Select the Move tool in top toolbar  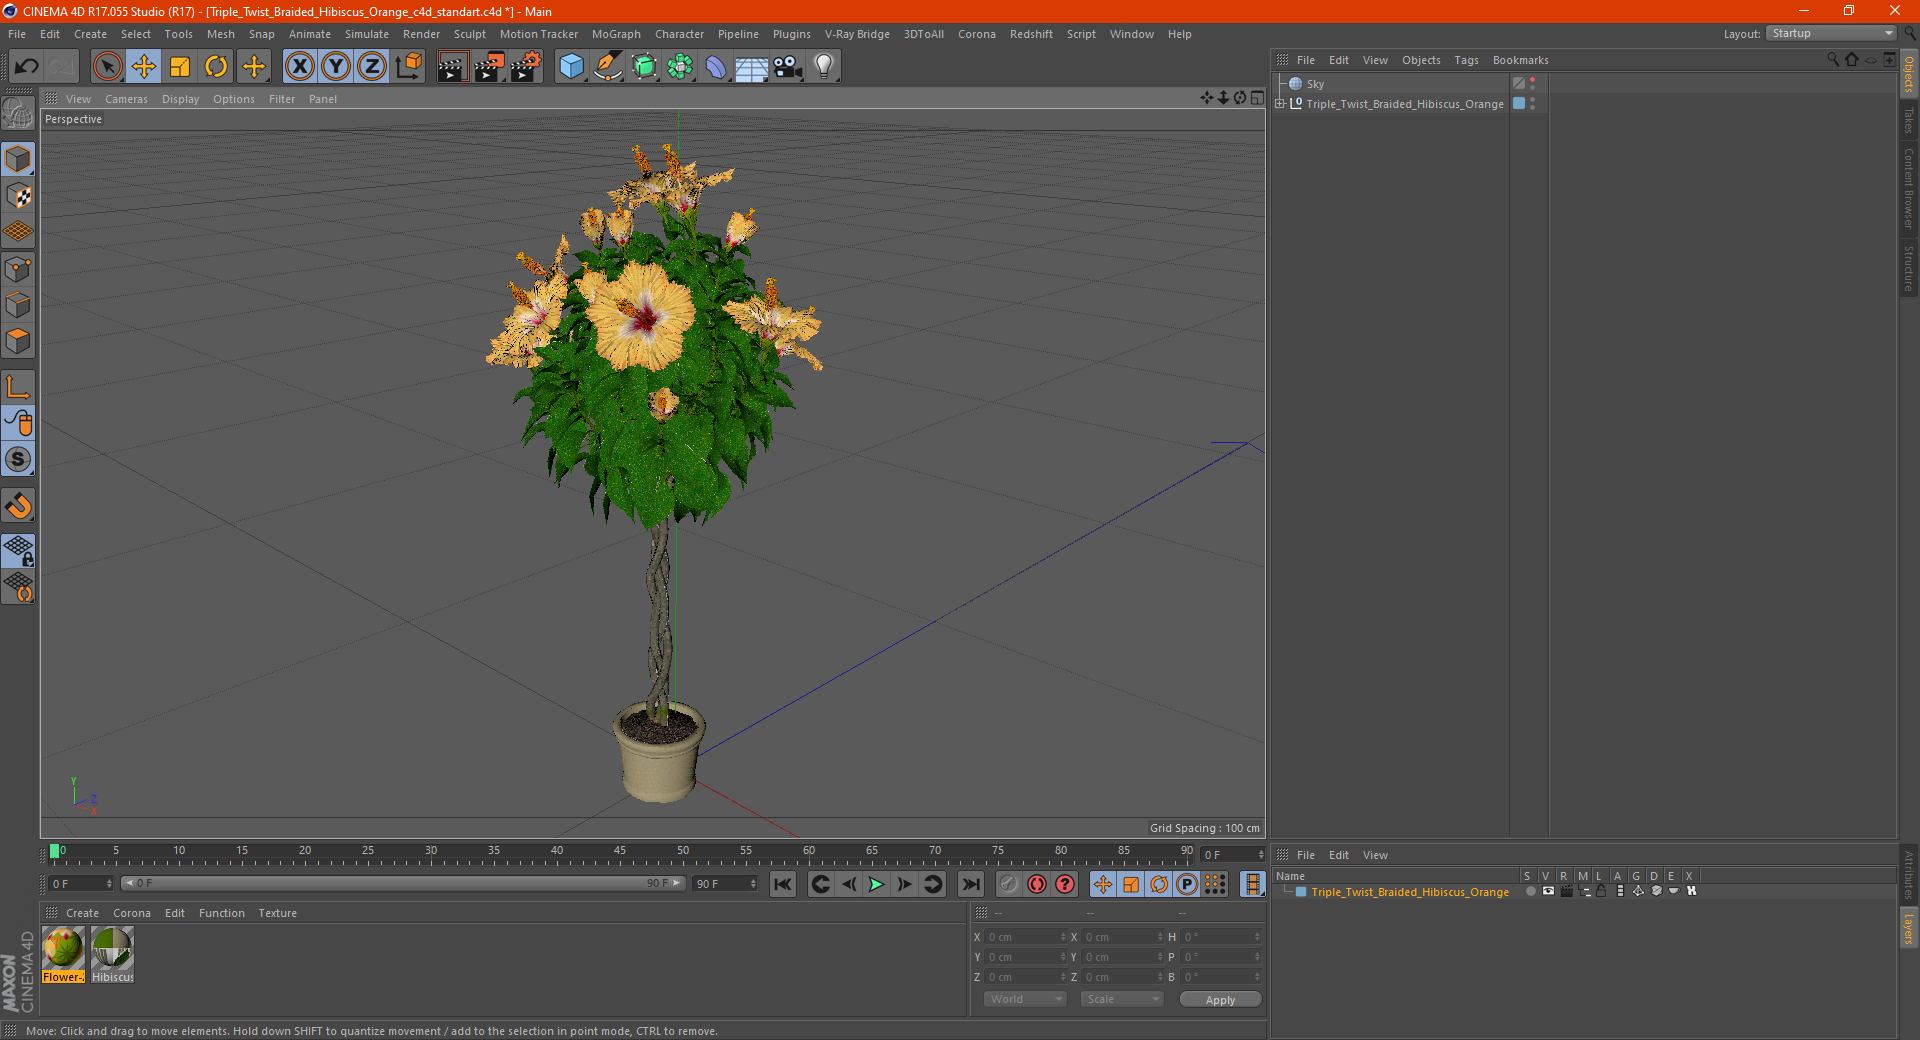pos(144,67)
